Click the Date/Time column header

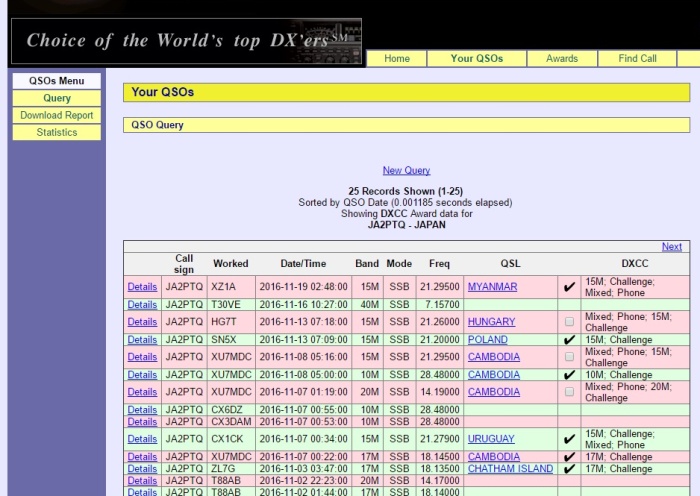303,263
